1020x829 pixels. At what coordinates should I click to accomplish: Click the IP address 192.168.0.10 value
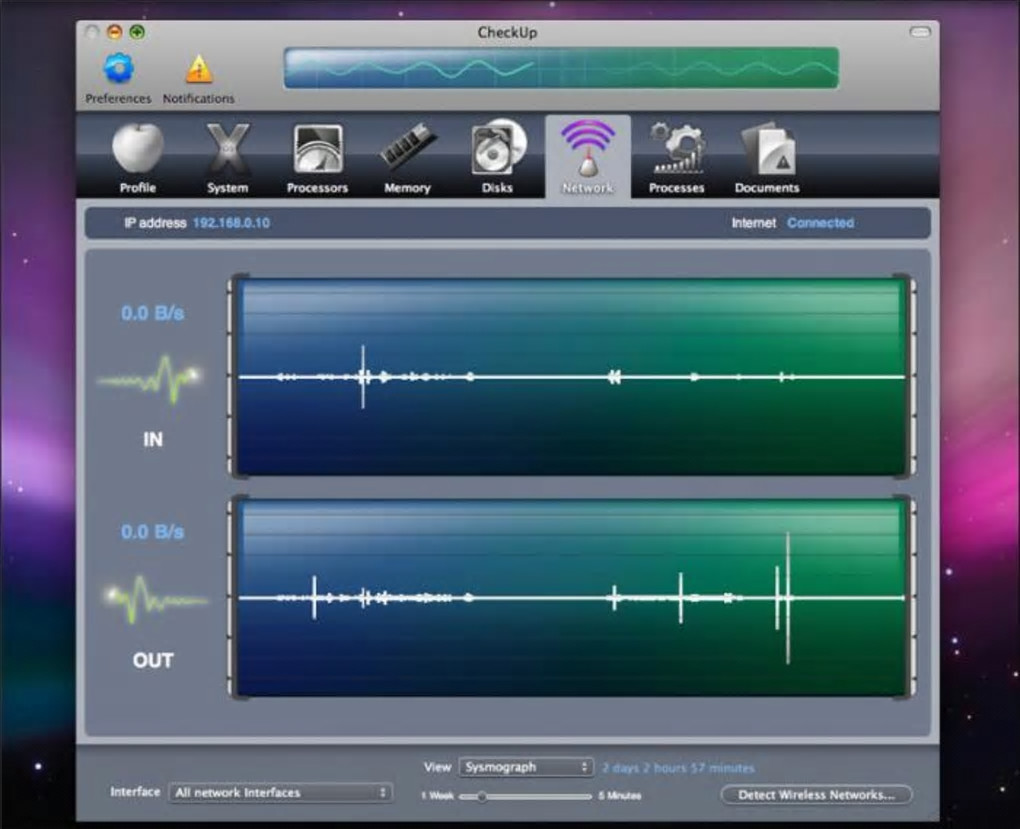click(231, 223)
